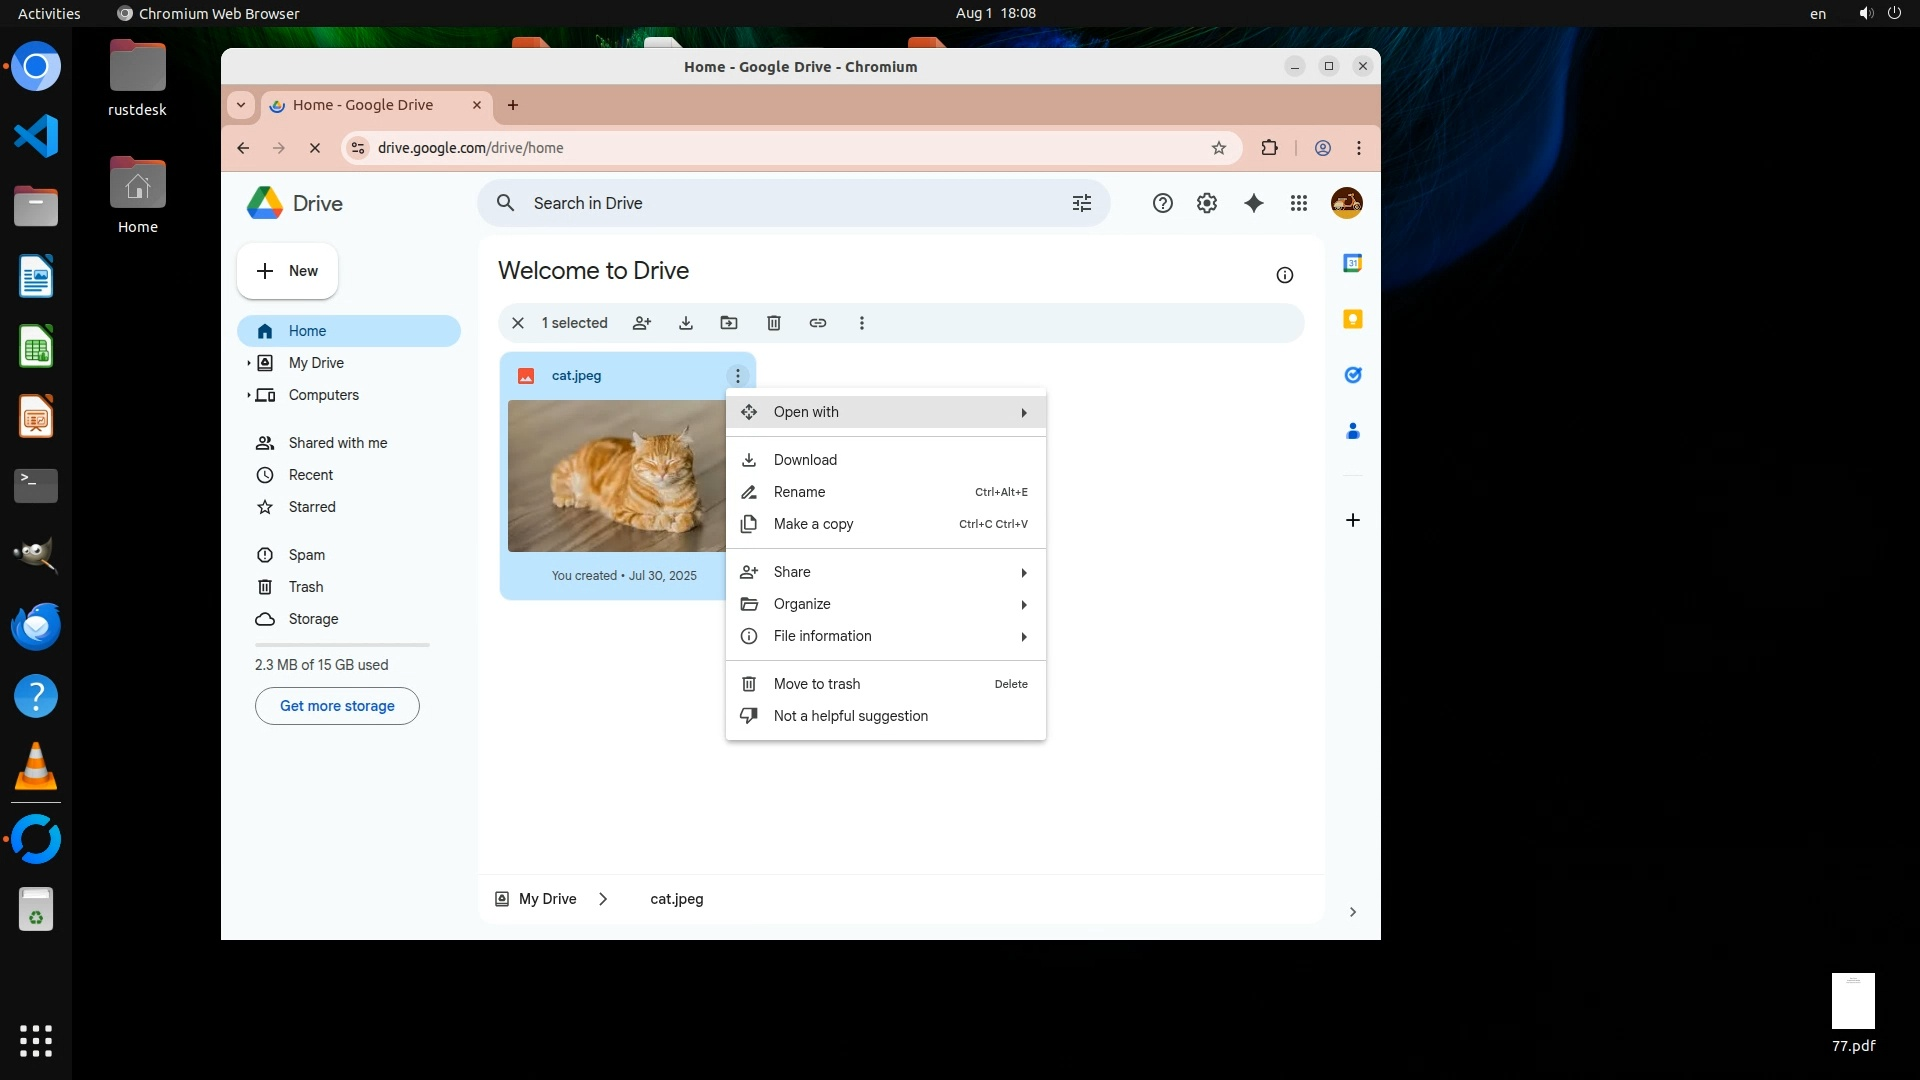Open Gemini sparkle icon in header
The height and width of the screenshot is (1080, 1920).
point(1253,203)
